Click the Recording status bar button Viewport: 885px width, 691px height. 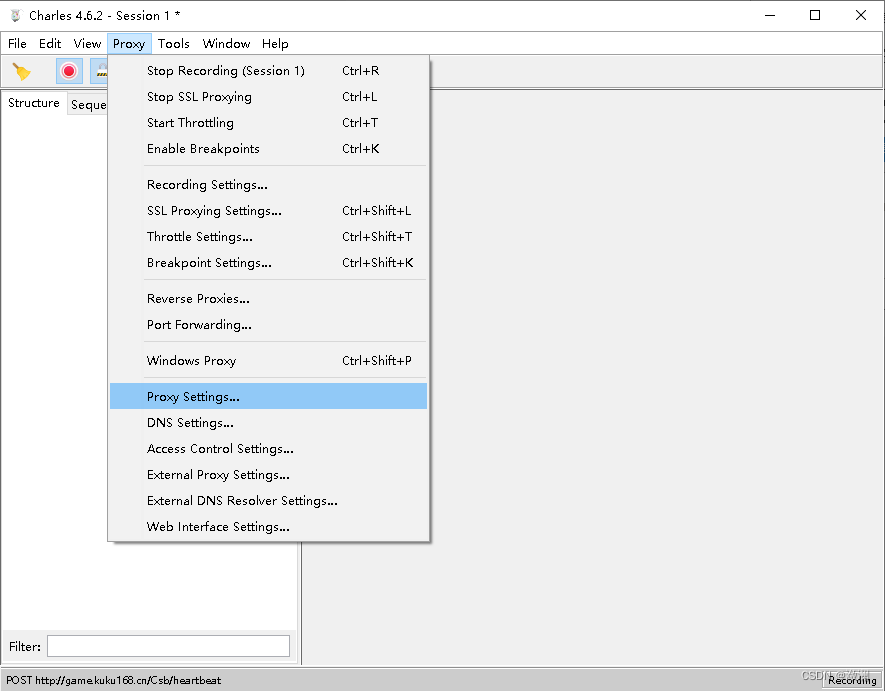click(852, 680)
